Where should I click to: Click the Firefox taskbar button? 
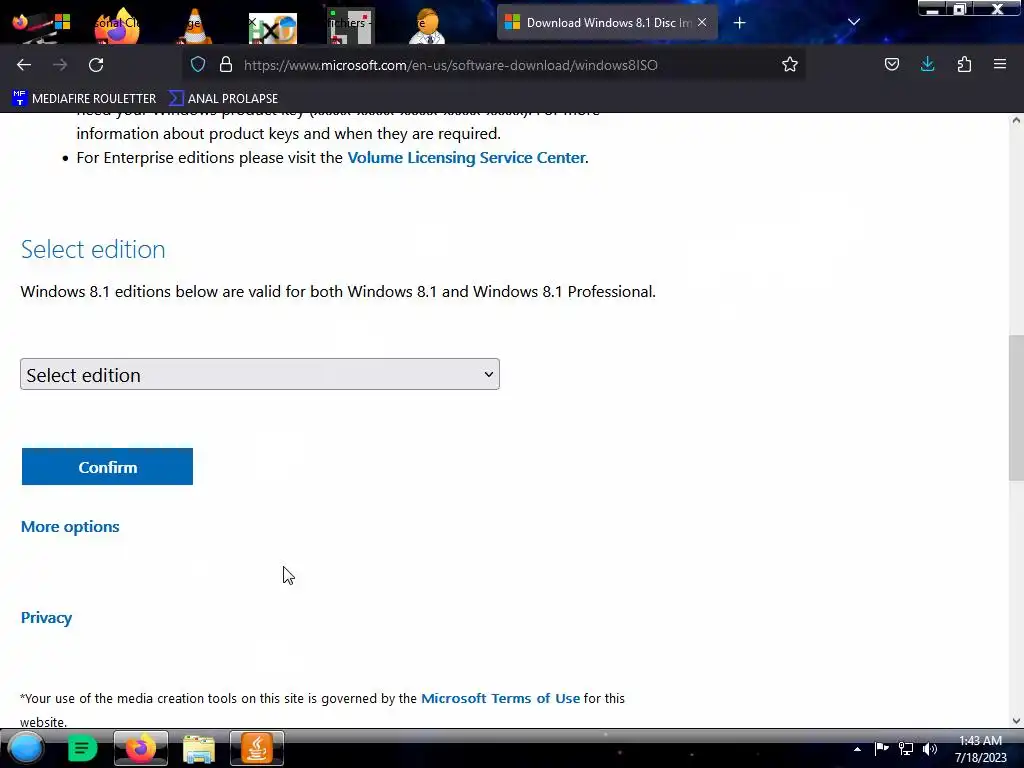(140, 748)
